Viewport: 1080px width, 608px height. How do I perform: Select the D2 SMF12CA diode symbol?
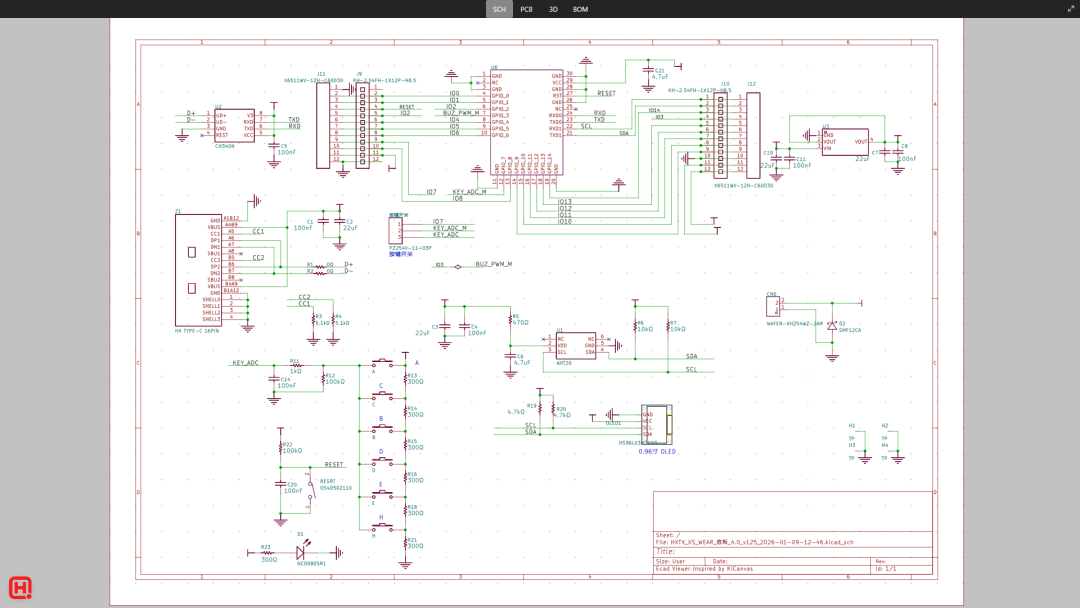pos(832,325)
